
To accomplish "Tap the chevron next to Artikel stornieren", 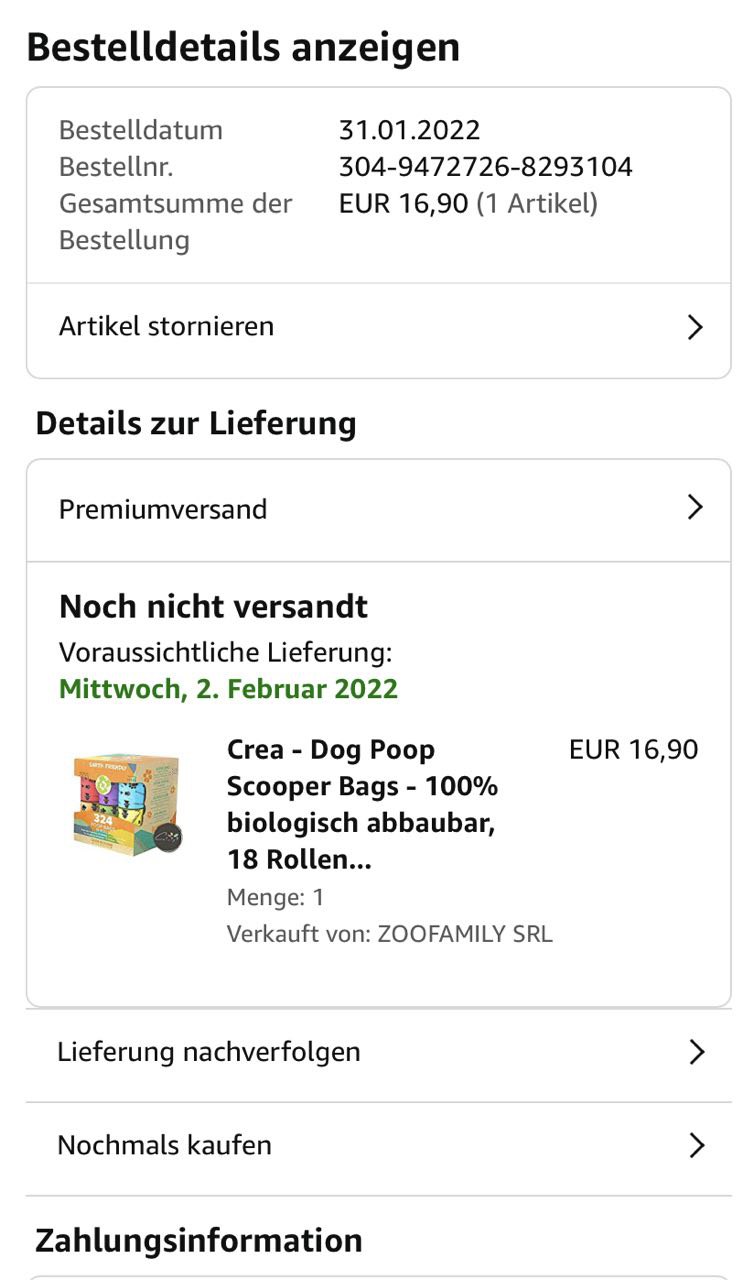I will coord(695,327).
